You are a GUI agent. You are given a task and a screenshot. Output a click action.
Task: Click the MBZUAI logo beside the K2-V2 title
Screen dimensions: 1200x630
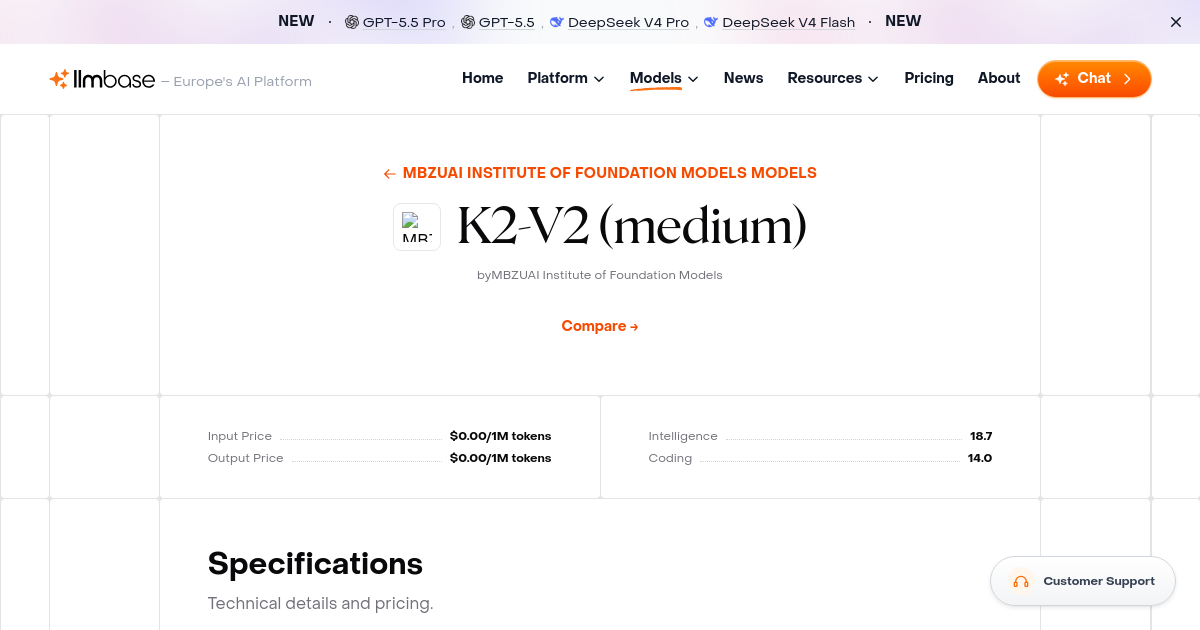tap(416, 227)
